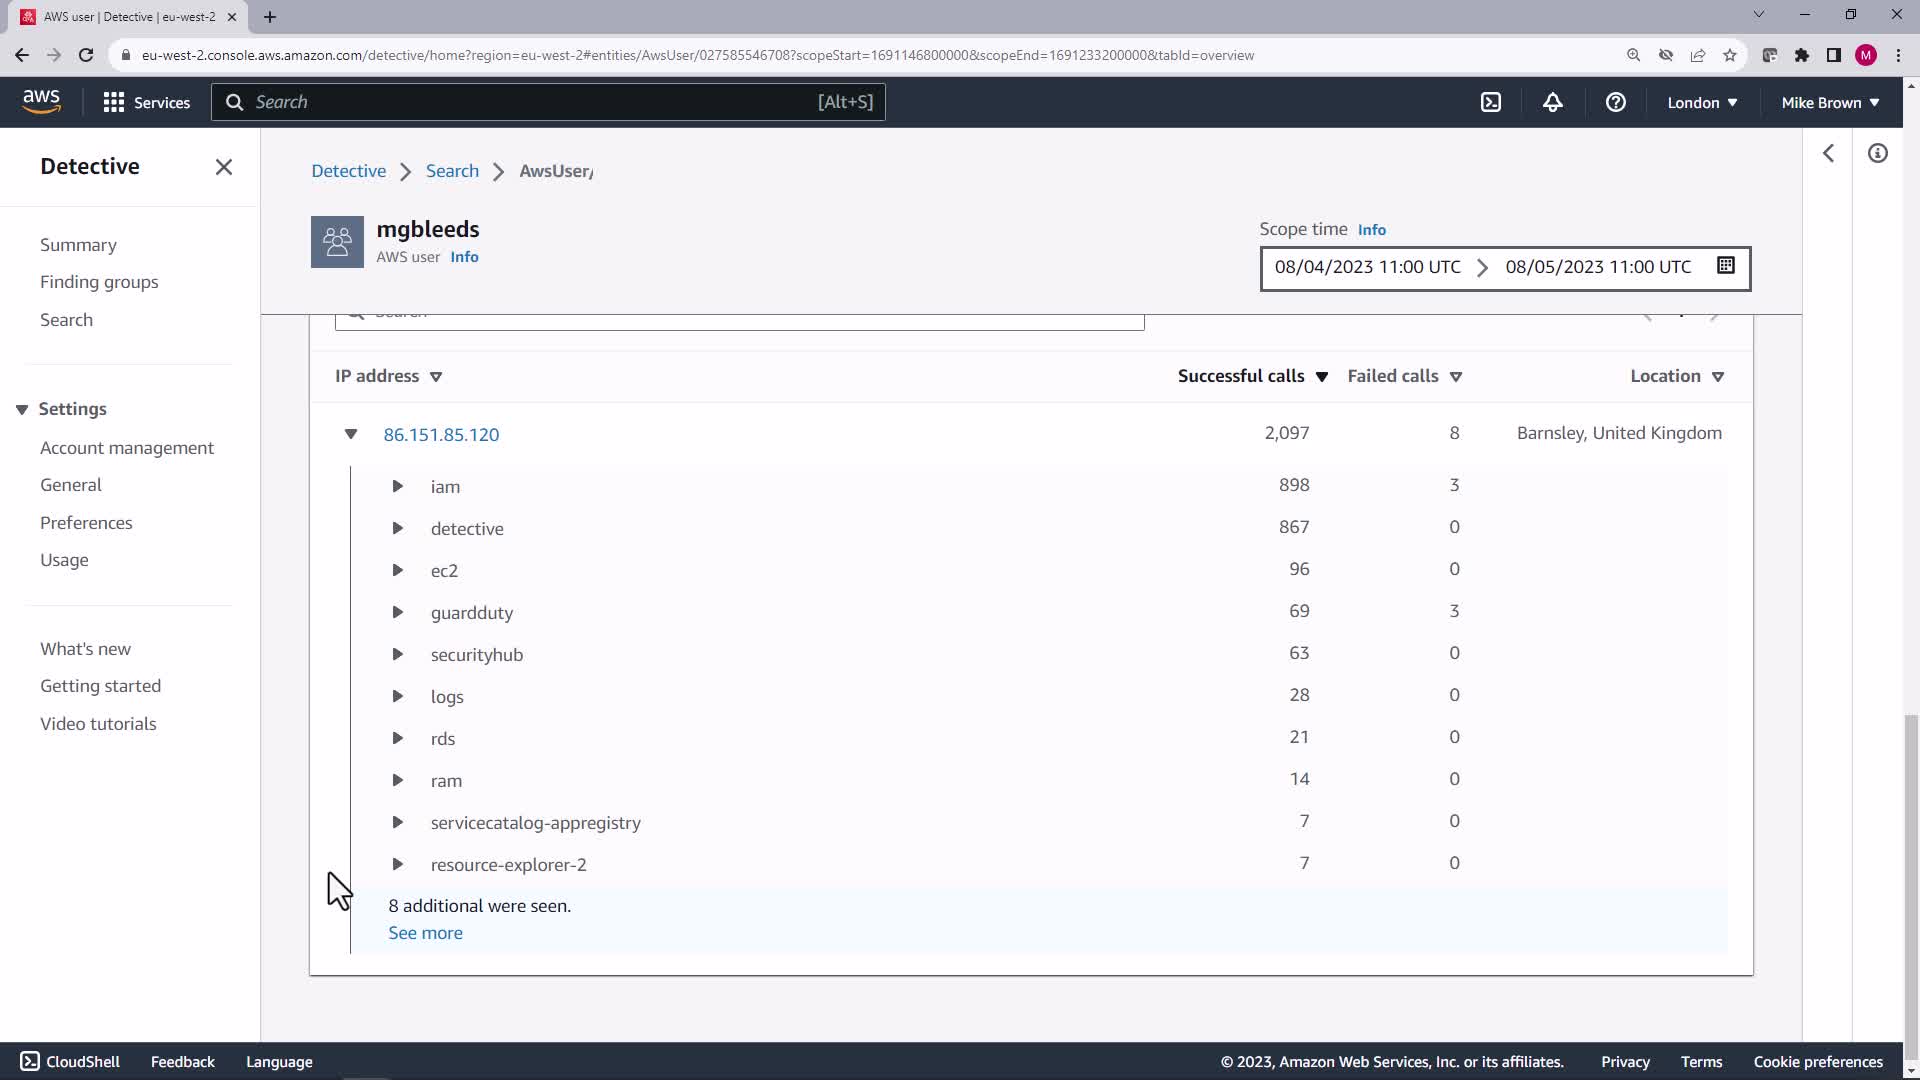Screen dimensions: 1920x1080
Task: Open Account management settings page
Action: [127, 448]
